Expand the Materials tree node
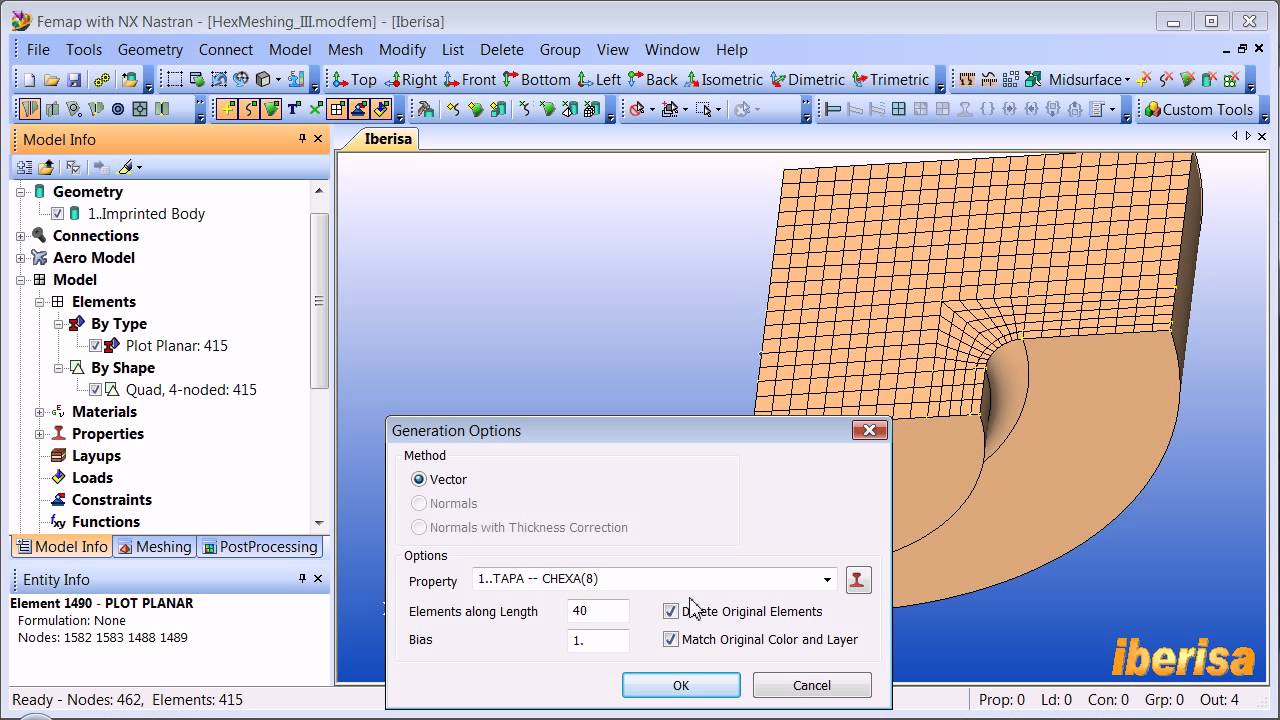 [40, 412]
